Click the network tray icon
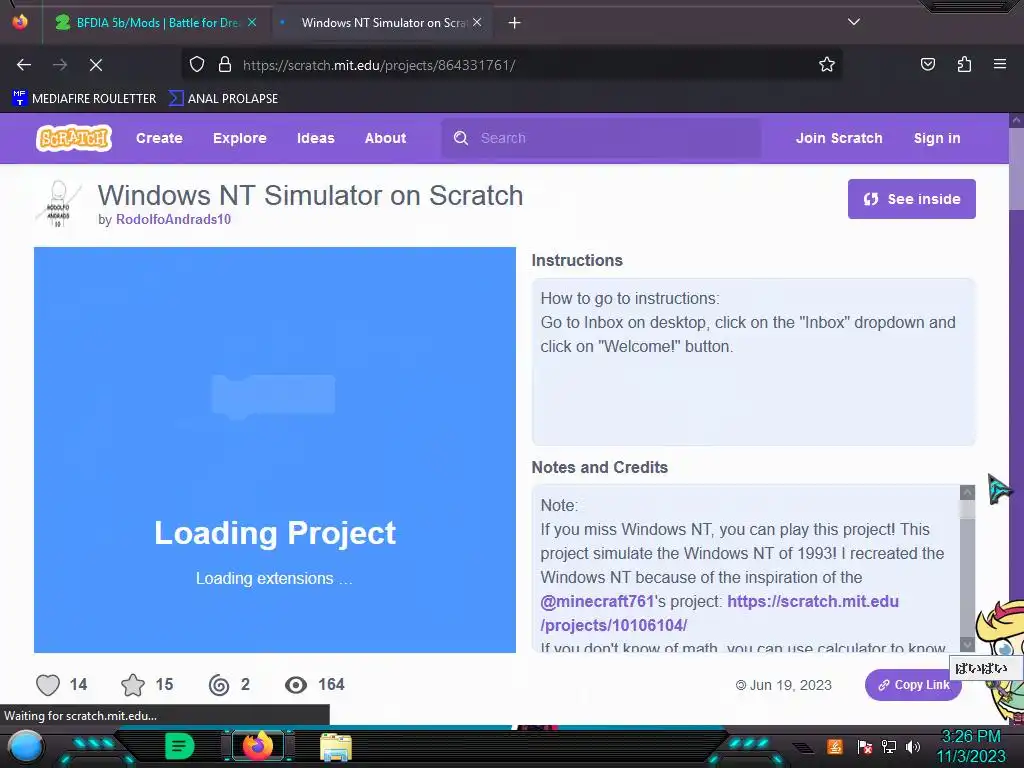This screenshot has width=1024, height=768. (x=889, y=747)
